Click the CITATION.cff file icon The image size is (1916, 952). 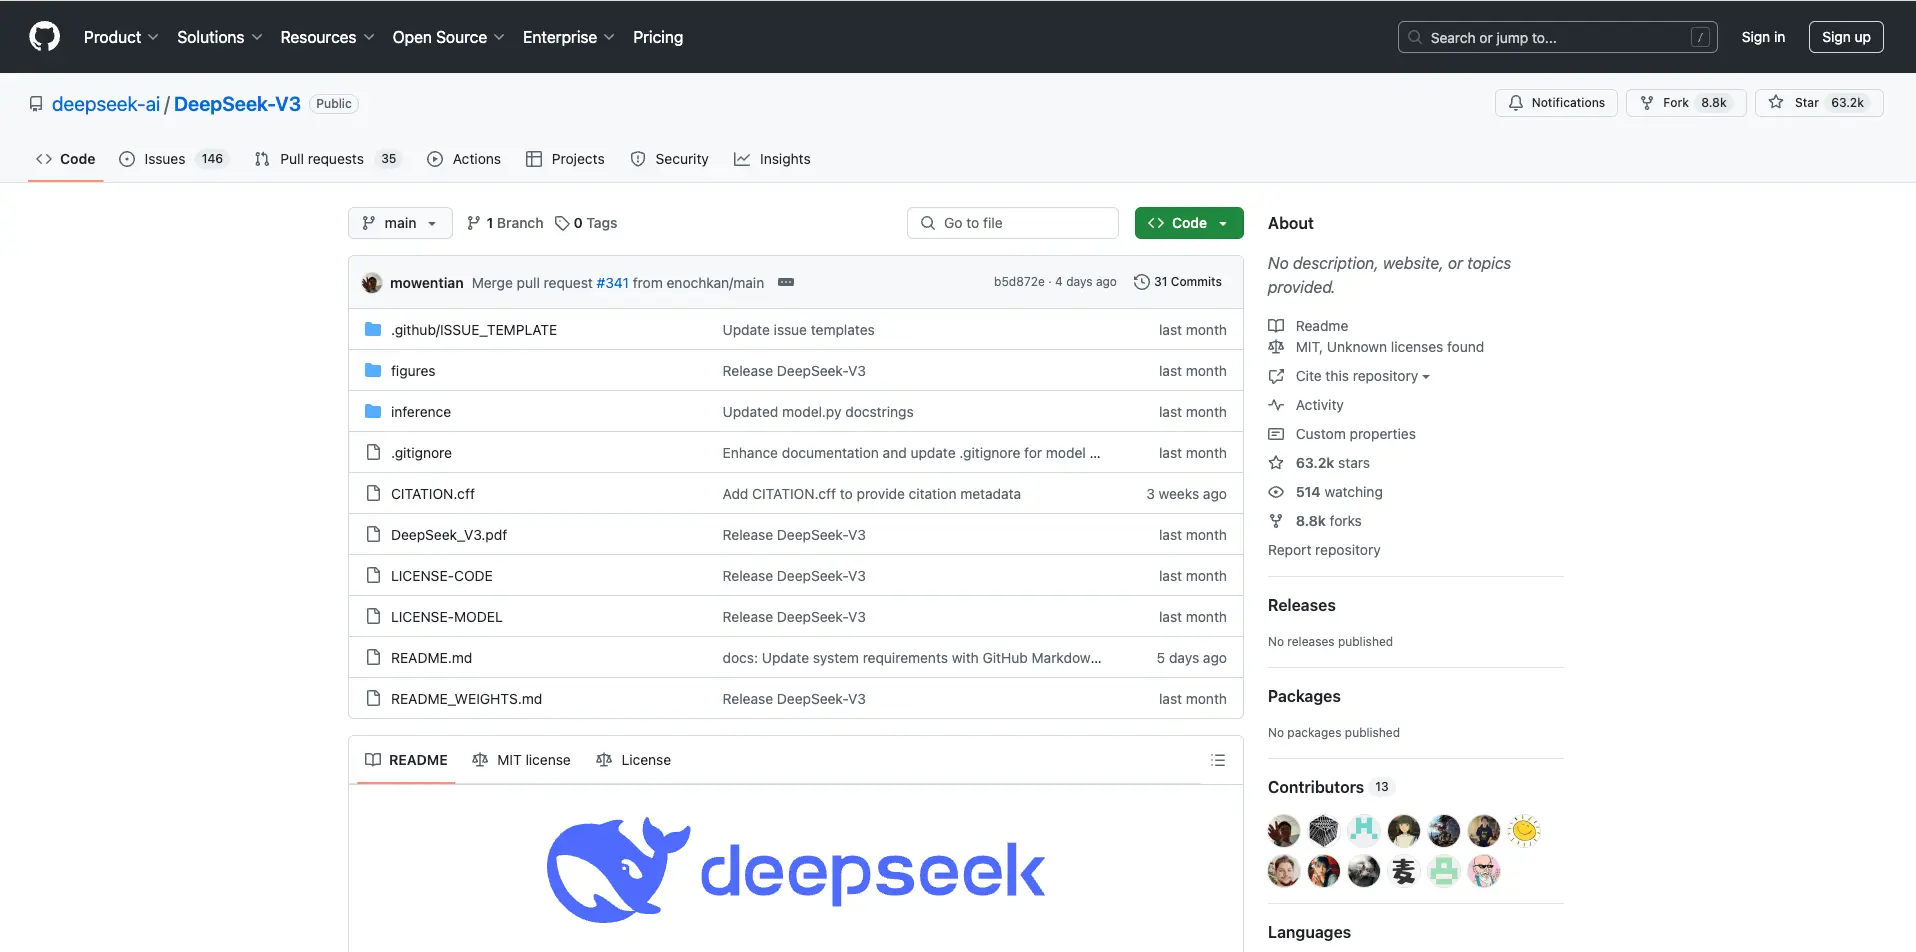pos(373,493)
